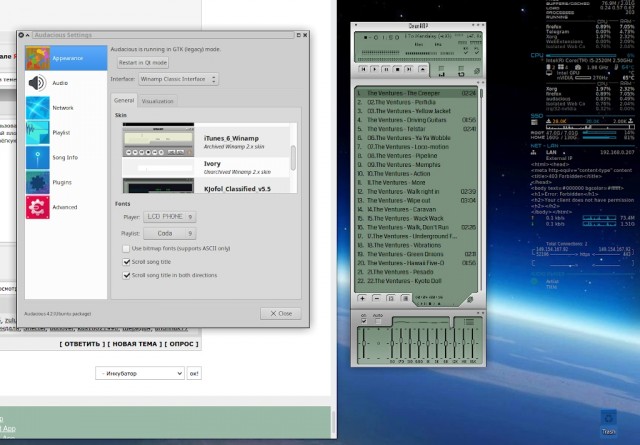This screenshot has width=640, height=445.
Task: Select 'The Ventures - Walk, Don't Run' in playlist
Action: (416, 227)
